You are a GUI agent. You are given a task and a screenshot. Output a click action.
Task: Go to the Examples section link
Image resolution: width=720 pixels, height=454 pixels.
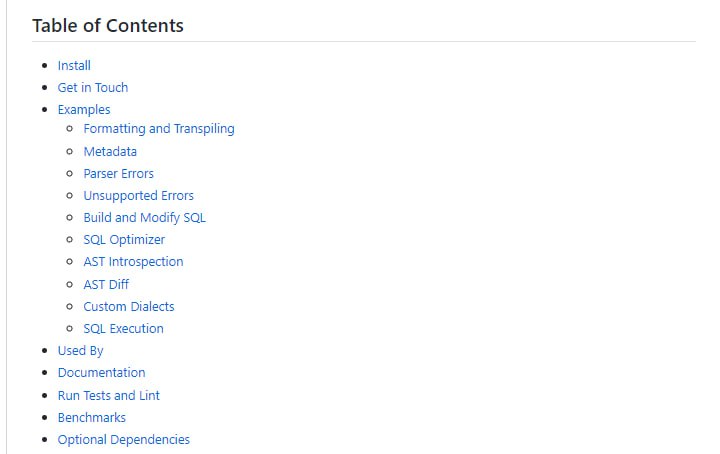pyautogui.click(x=84, y=109)
